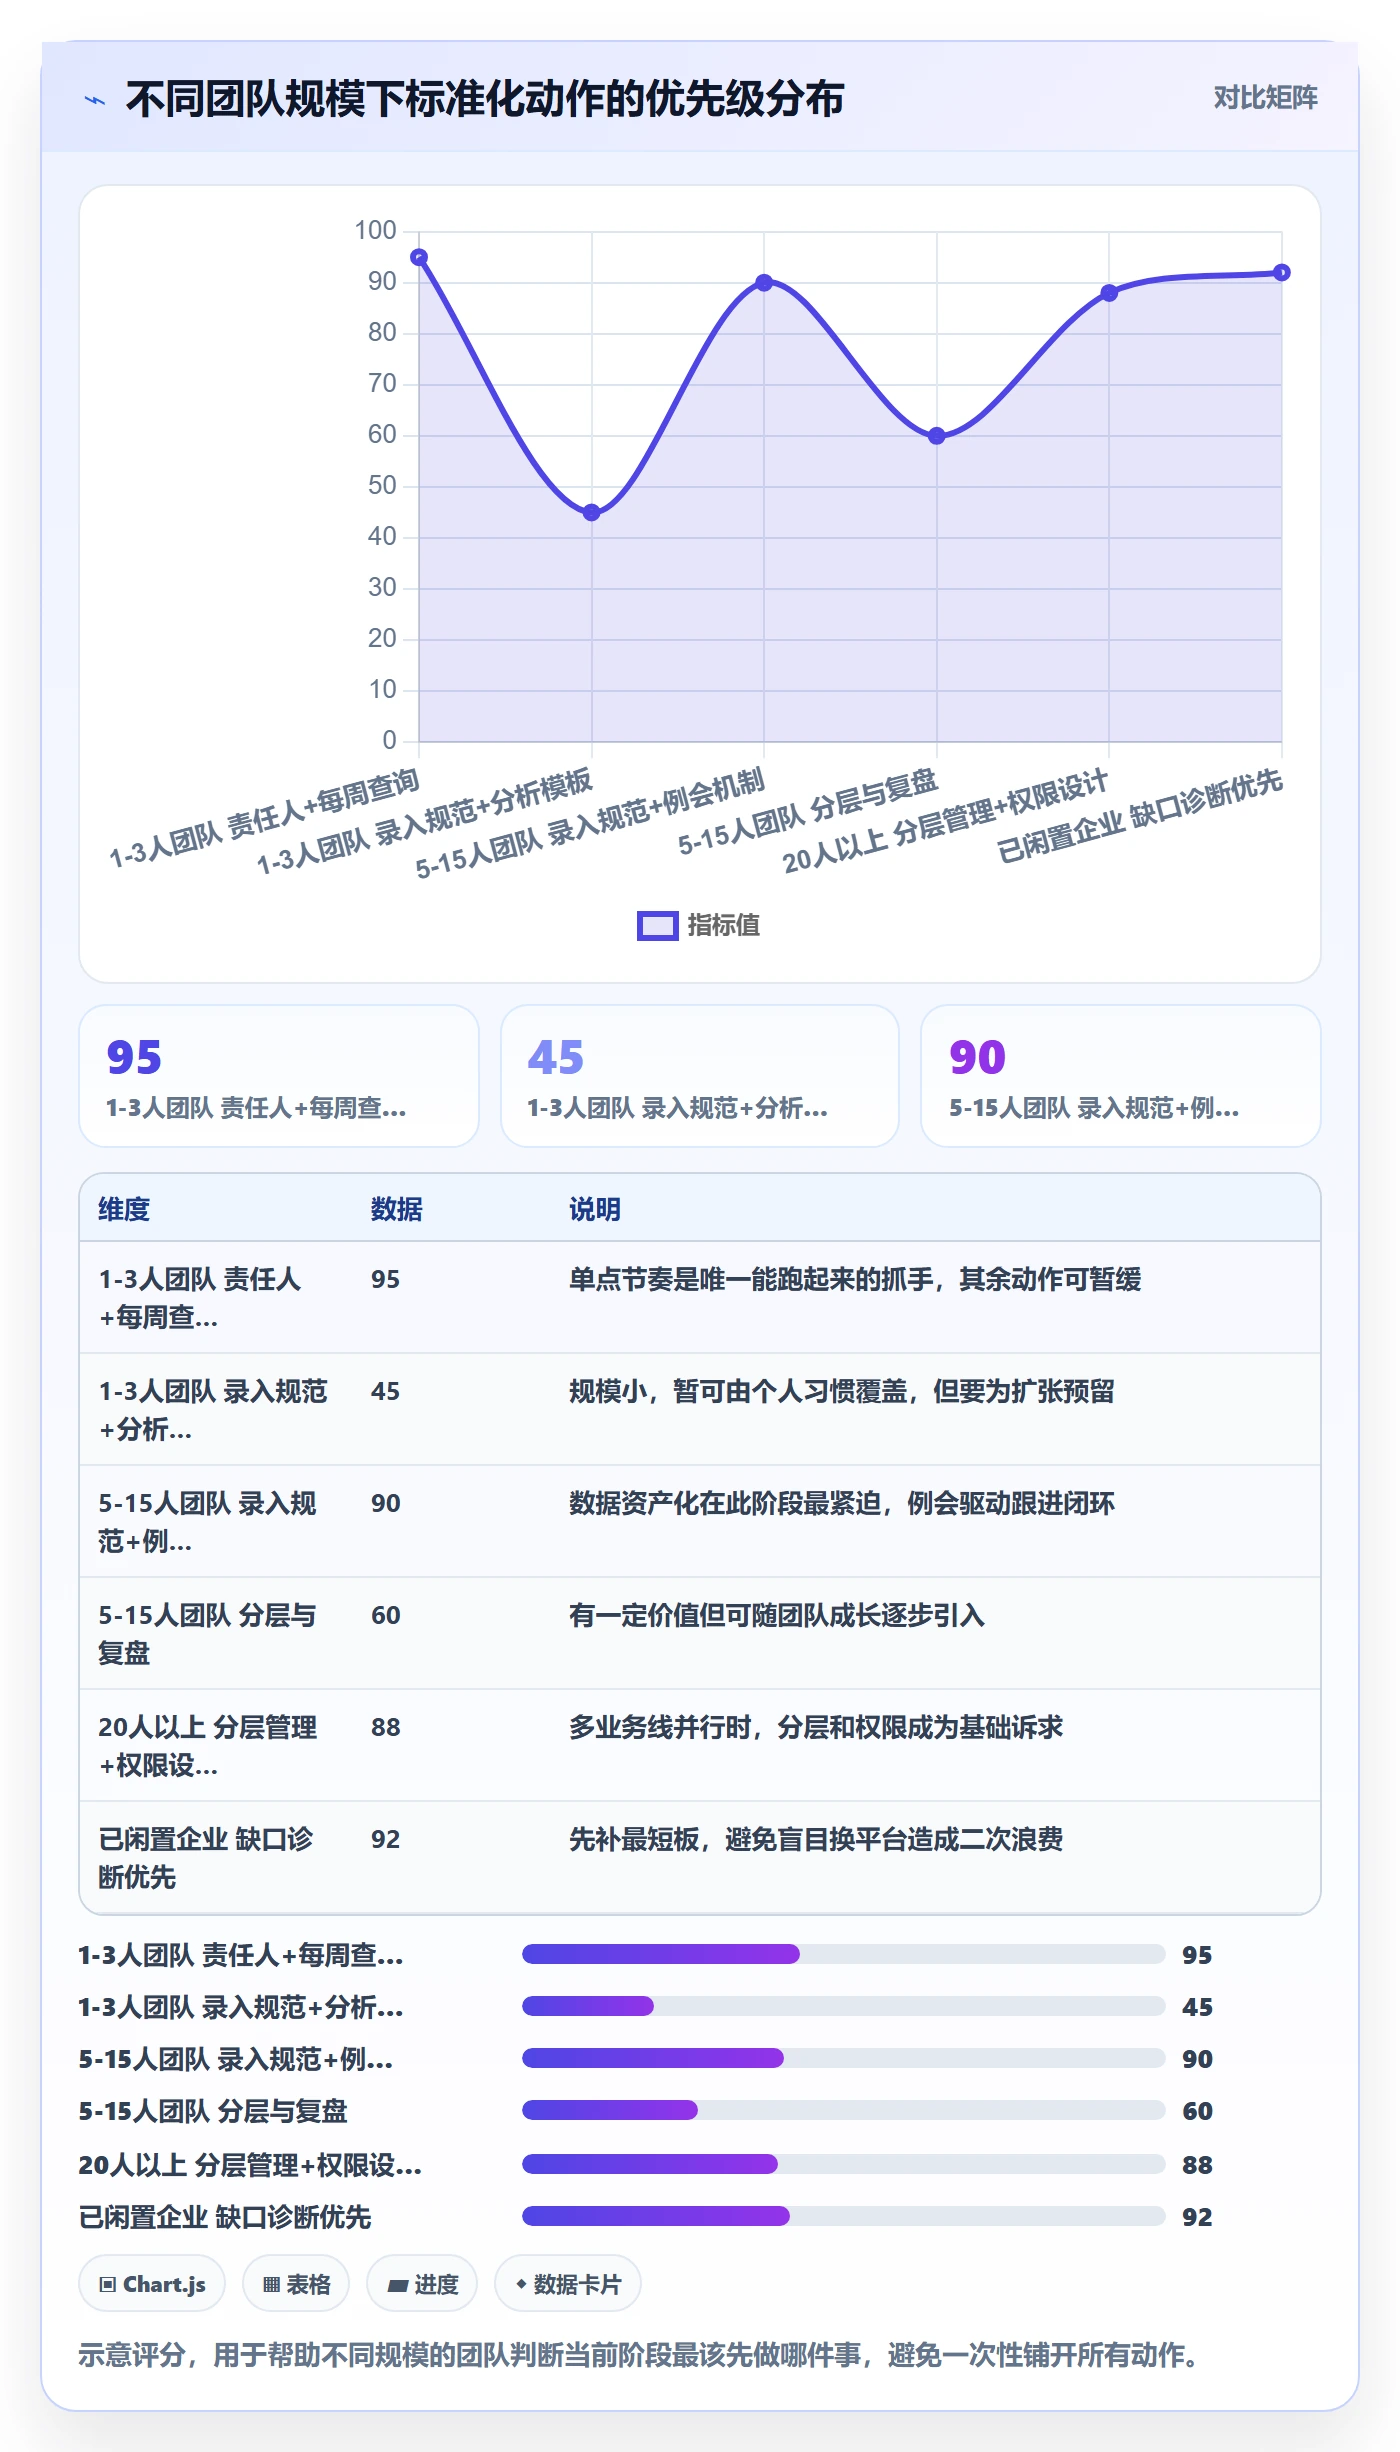Viewport: 1400px width, 2452px height.
Task: Click the progress bar valued 45
Action: pos(844,2006)
